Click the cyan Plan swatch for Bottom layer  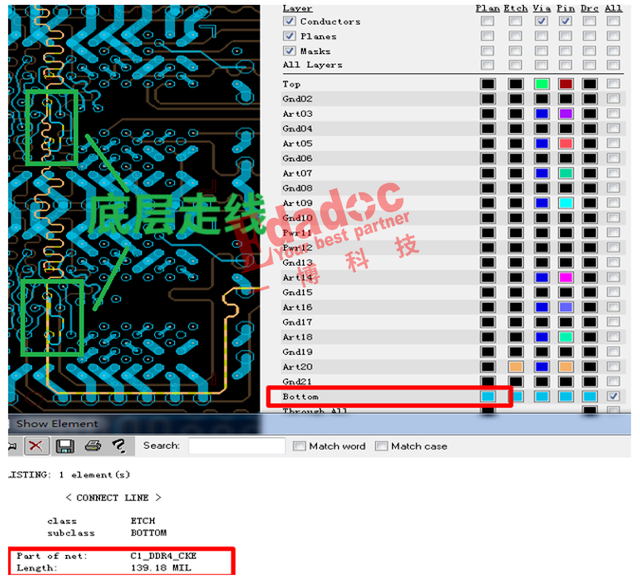coord(488,397)
